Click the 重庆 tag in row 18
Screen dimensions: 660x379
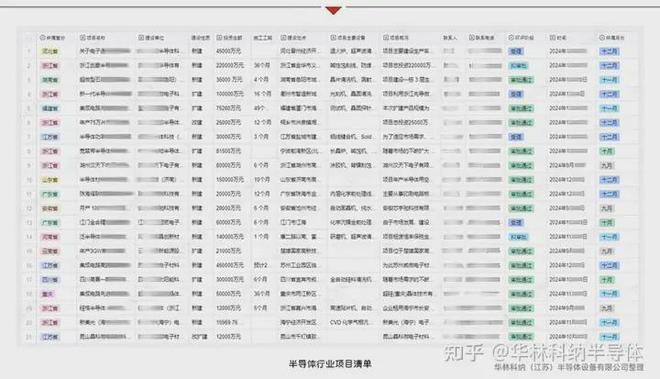(48, 294)
